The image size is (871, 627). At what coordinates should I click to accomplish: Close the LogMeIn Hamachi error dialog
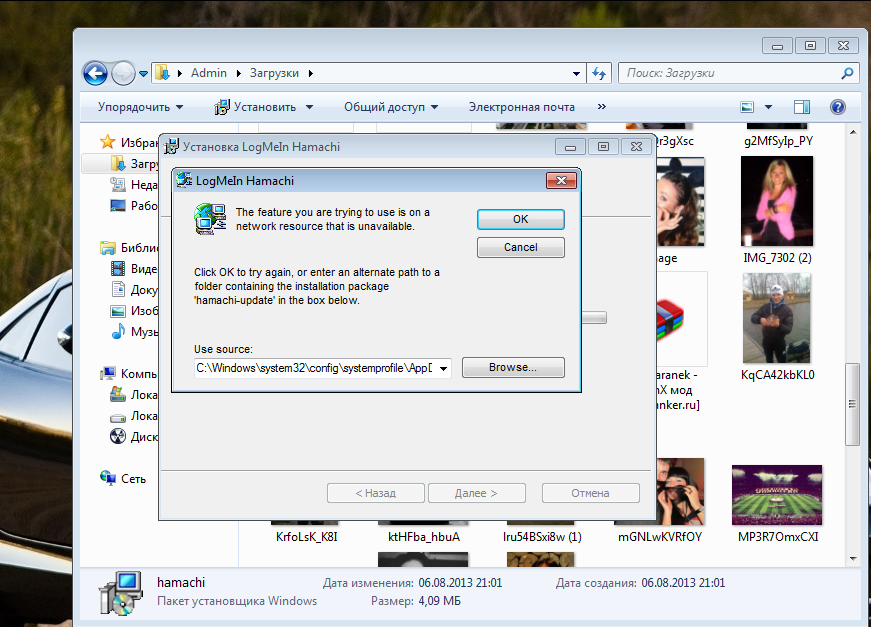tap(561, 180)
